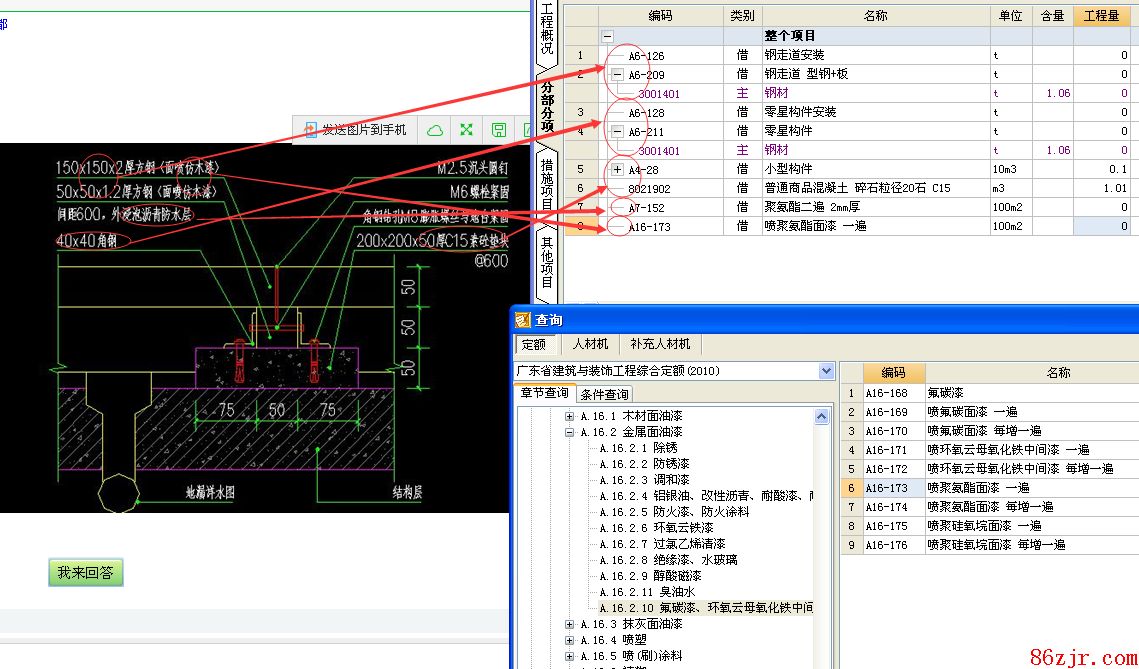This screenshot has width=1139, height=669.
Task: Click the cloud save icon
Action: click(x=435, y=130)
